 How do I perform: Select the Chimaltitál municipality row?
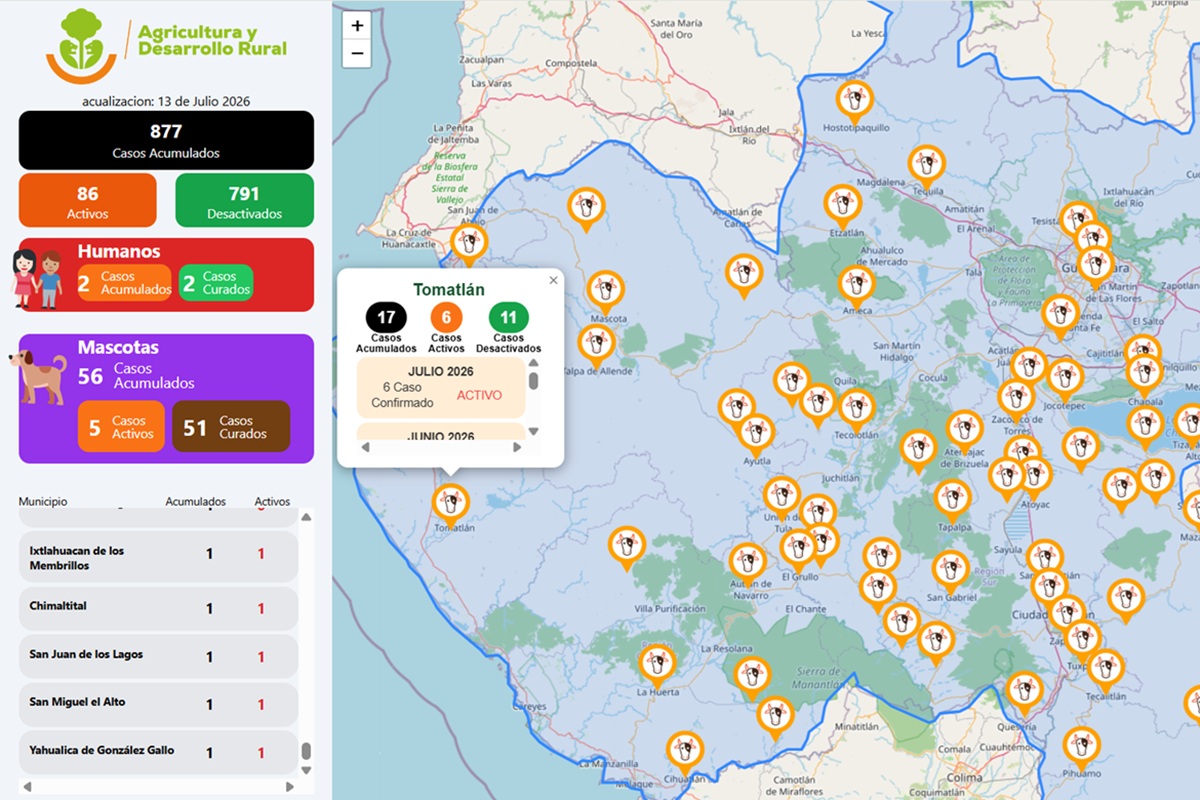click(159, 608)
